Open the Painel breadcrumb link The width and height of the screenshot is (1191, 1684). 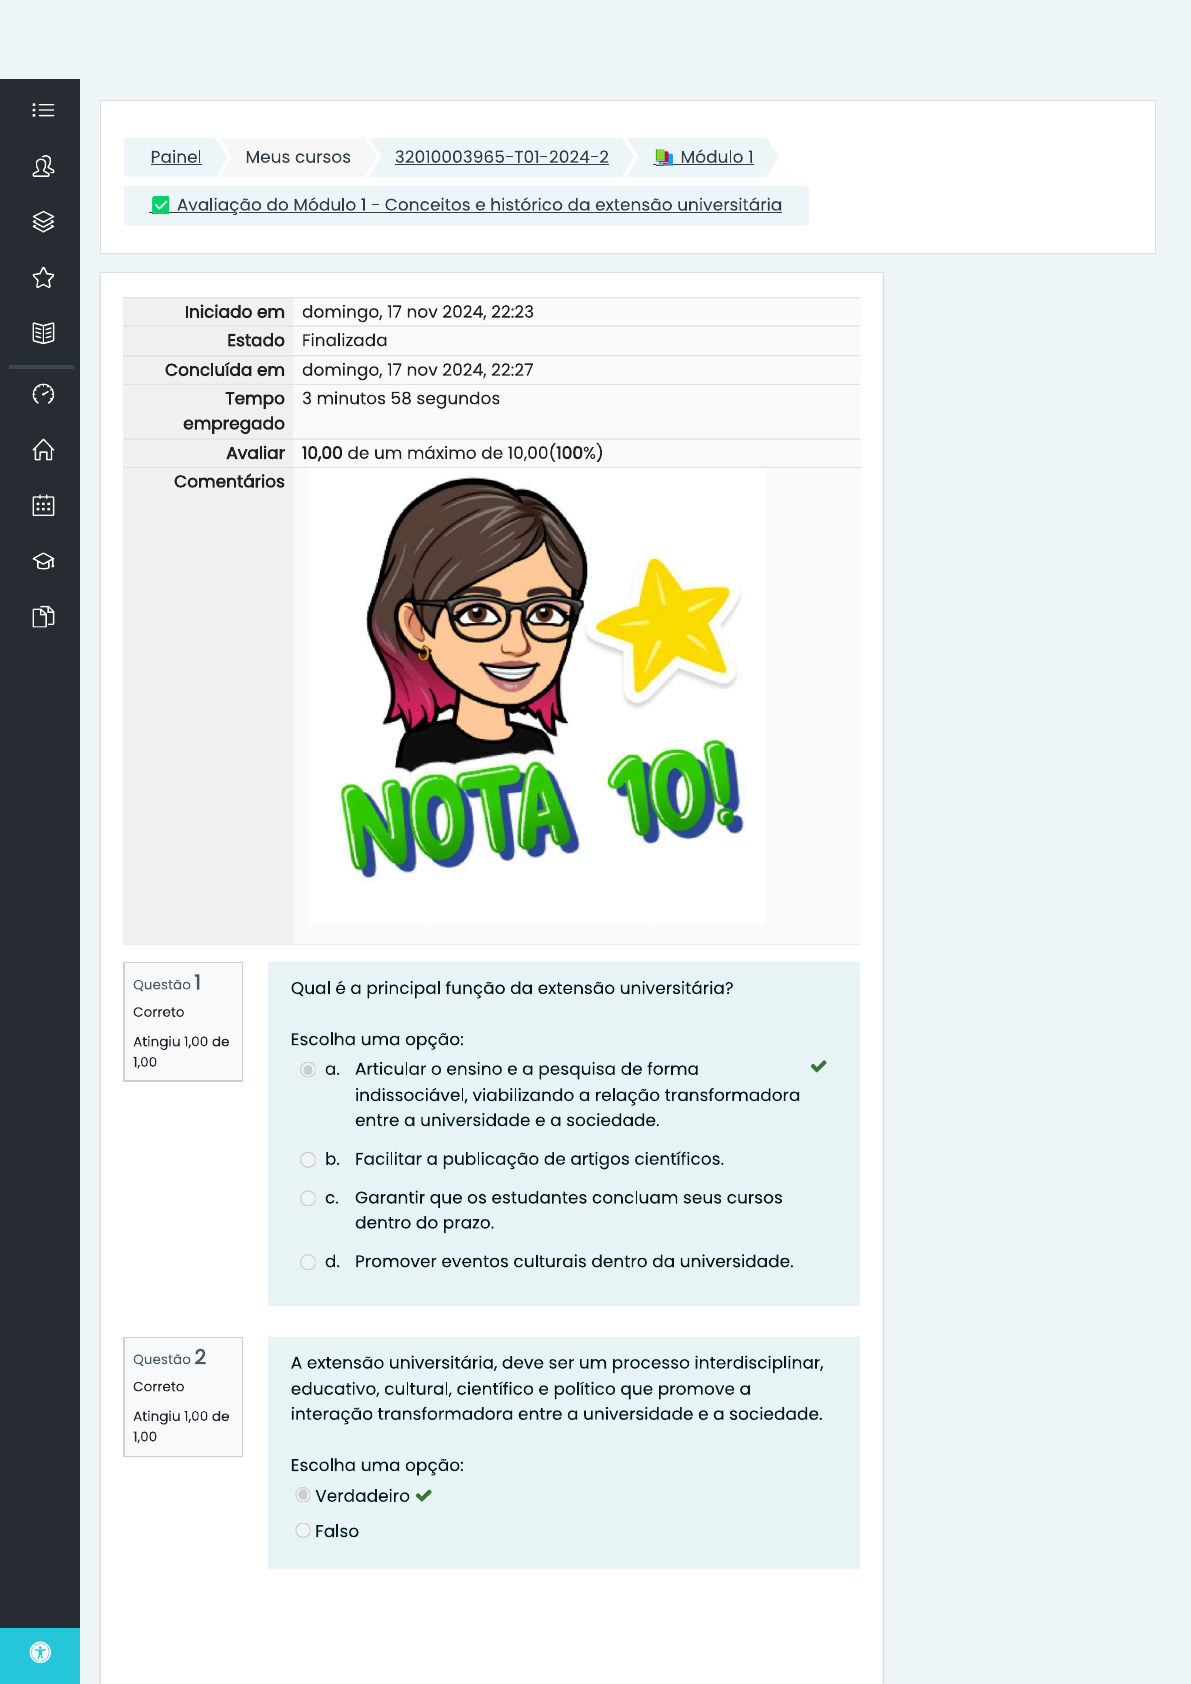click(x=176, y=157)
